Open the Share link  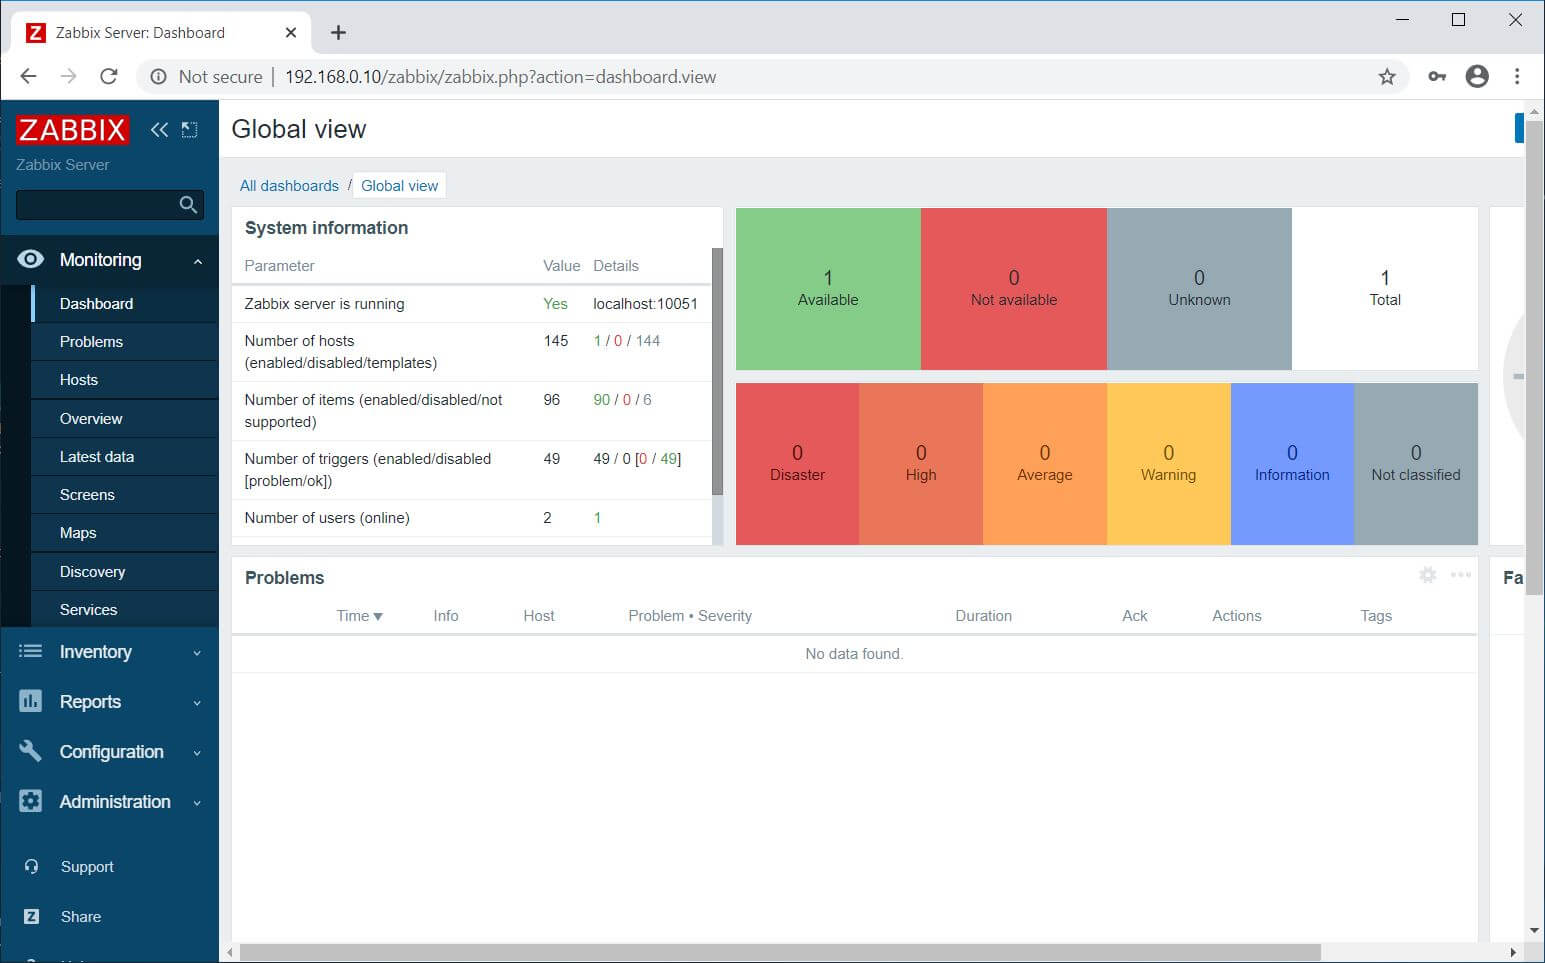coord(81,917)
